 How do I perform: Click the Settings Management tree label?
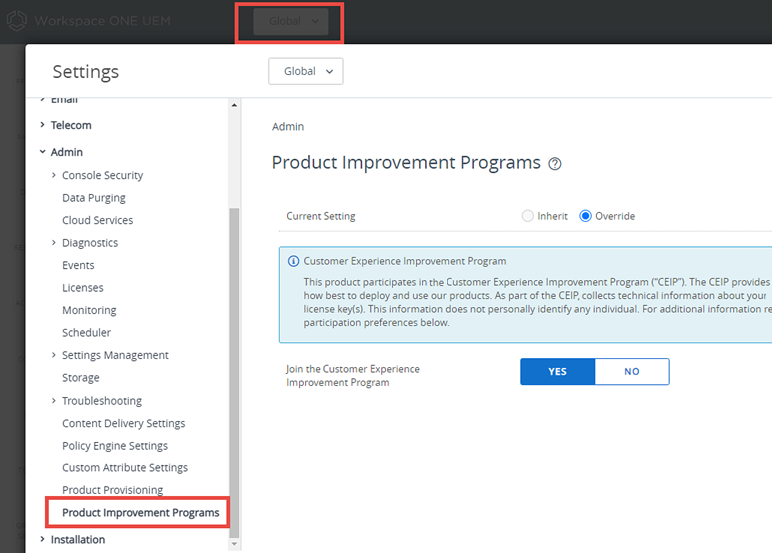[x=115, y=355]
